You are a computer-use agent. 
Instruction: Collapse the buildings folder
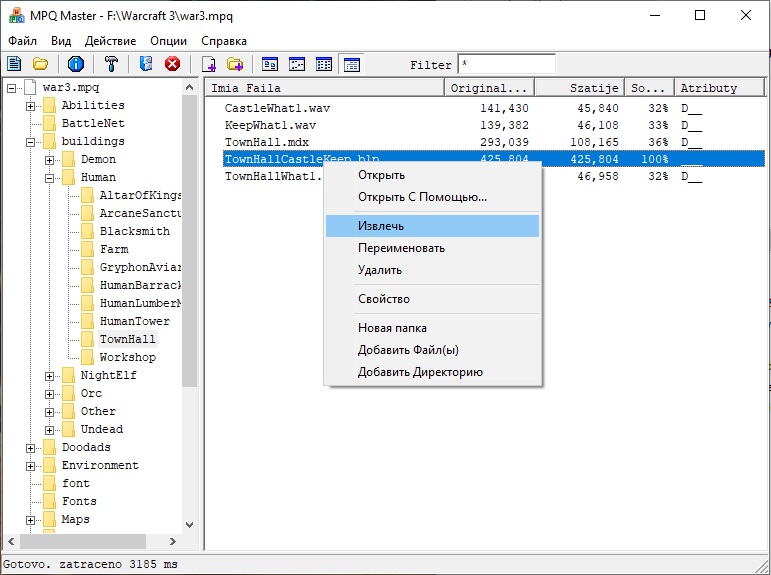(x=30, y=142)
